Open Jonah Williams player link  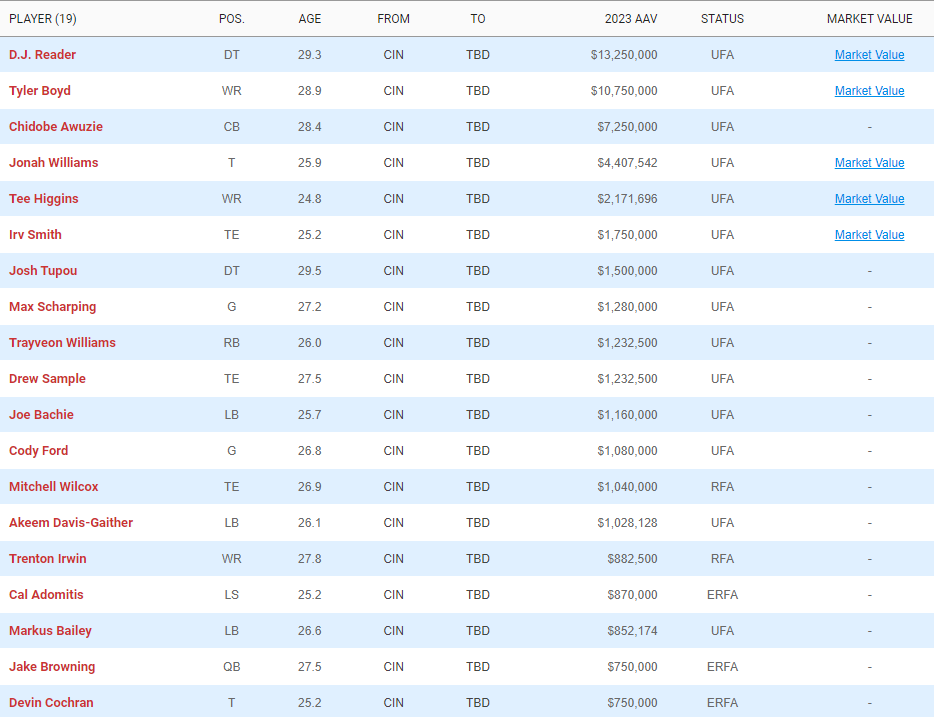click(54, 163)
